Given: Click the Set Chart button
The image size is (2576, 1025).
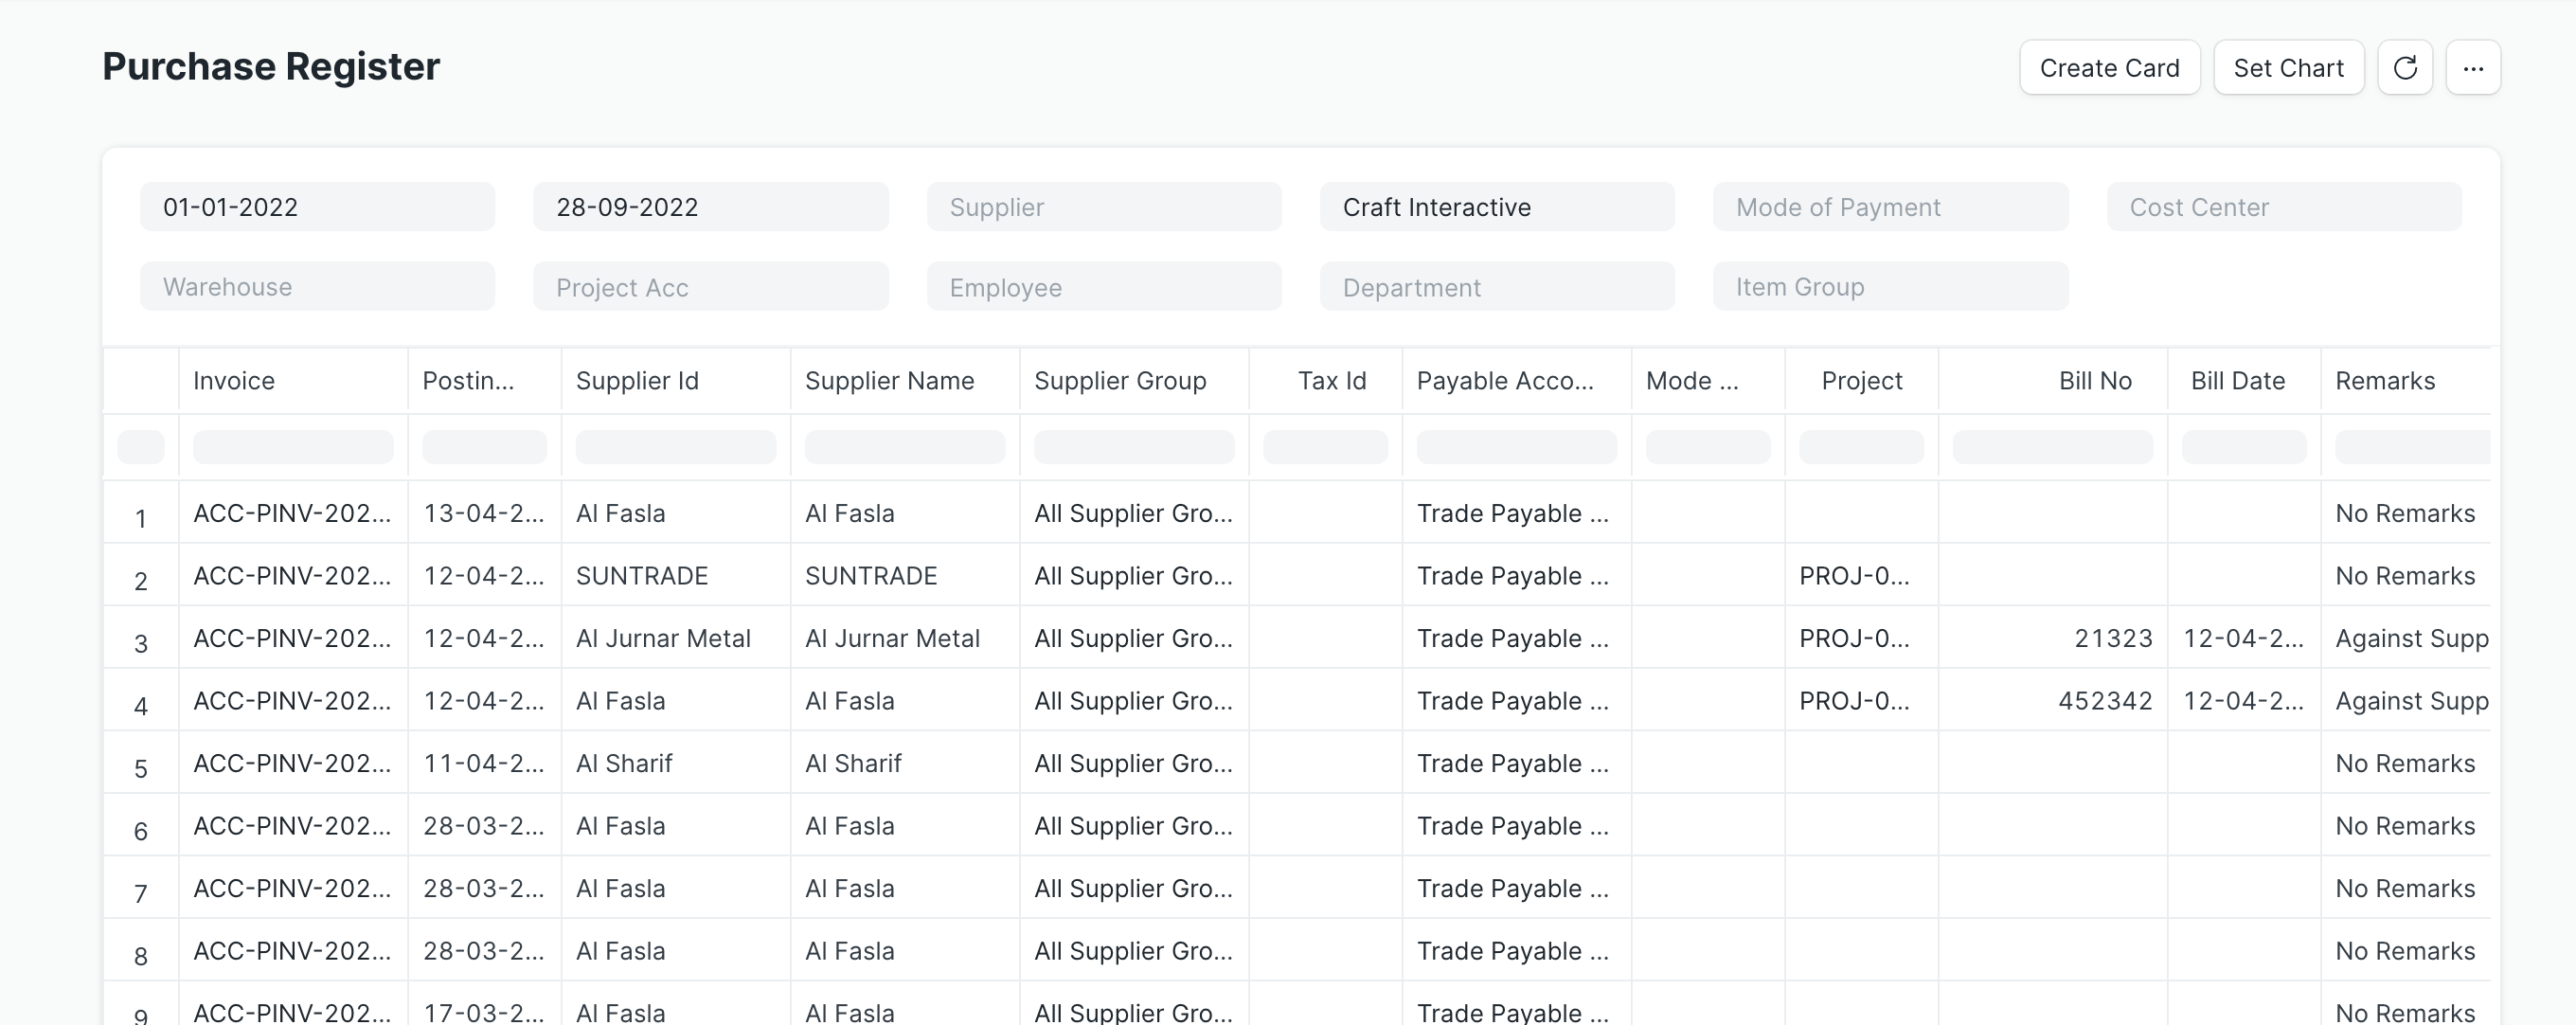Looking at the screenshot, I should (2288, 67).
